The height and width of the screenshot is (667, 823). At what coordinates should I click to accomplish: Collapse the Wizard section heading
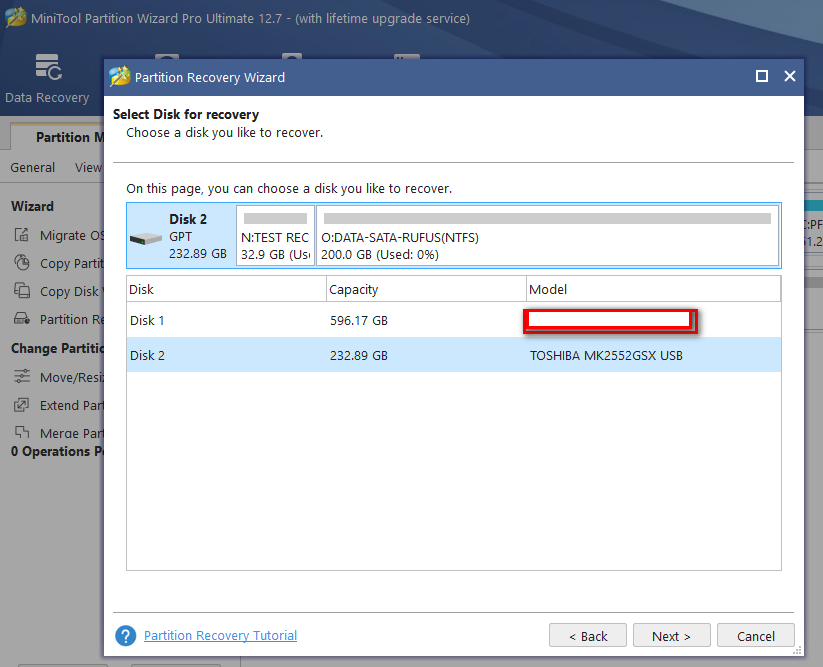point(32,206)
